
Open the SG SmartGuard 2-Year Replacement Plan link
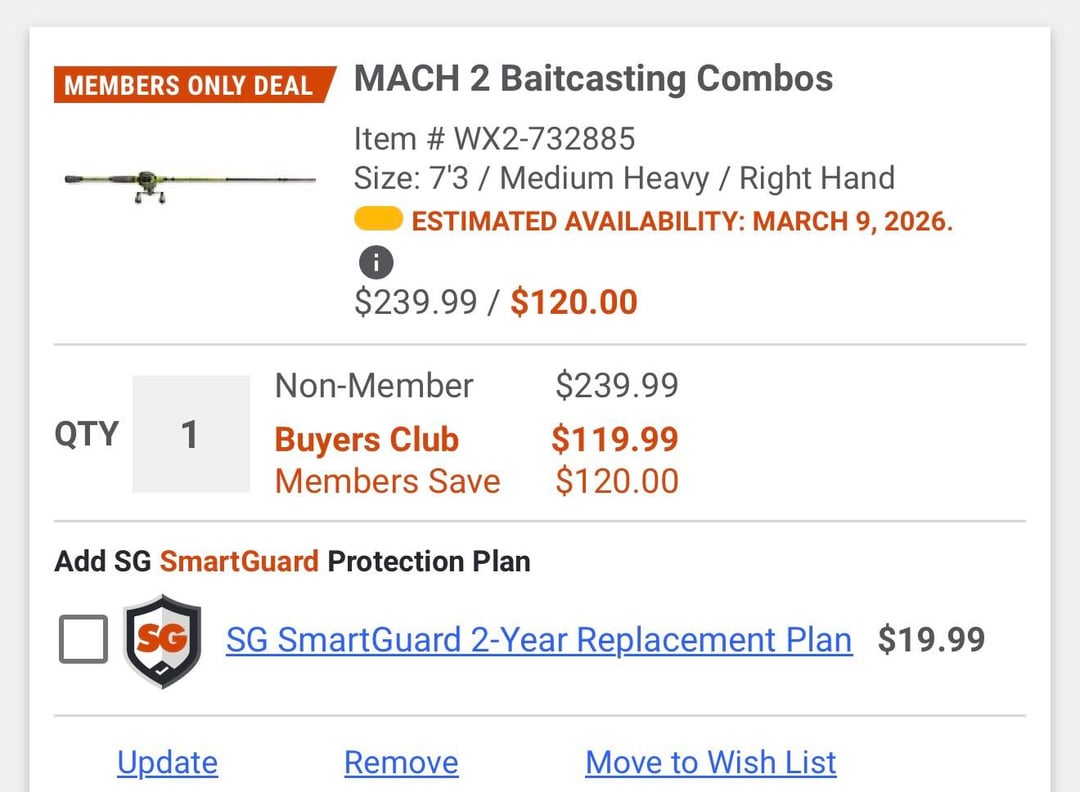pos(539,640)
